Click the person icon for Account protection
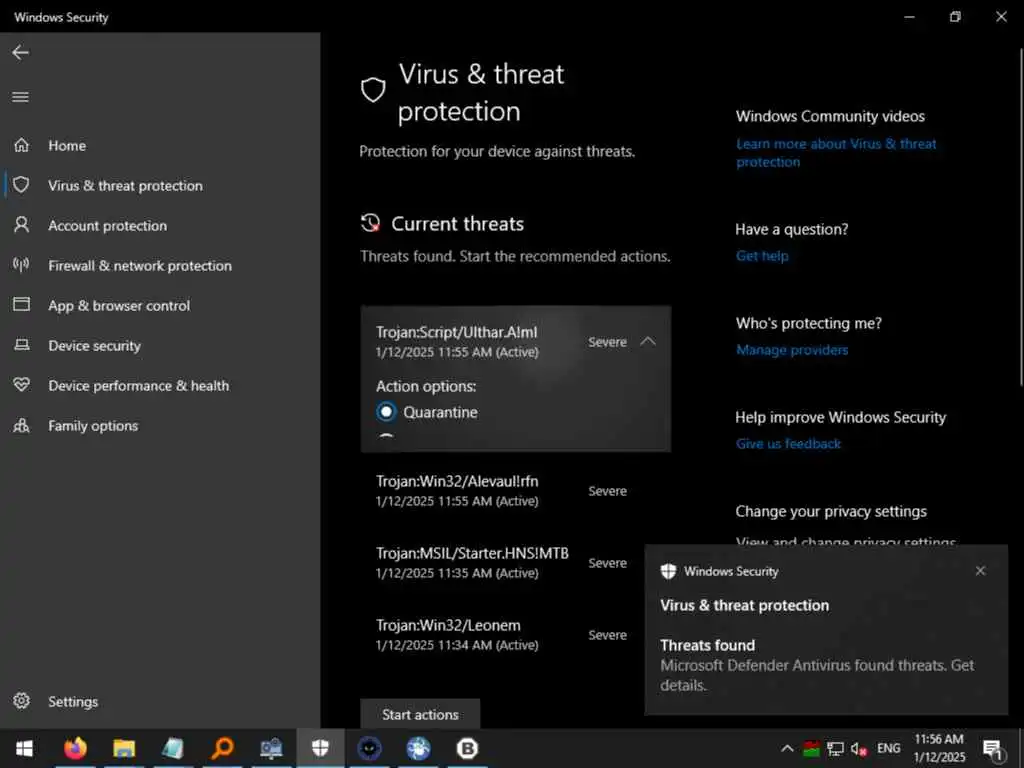The height and width of the screenshot is (768, 1024). point(22,225)
